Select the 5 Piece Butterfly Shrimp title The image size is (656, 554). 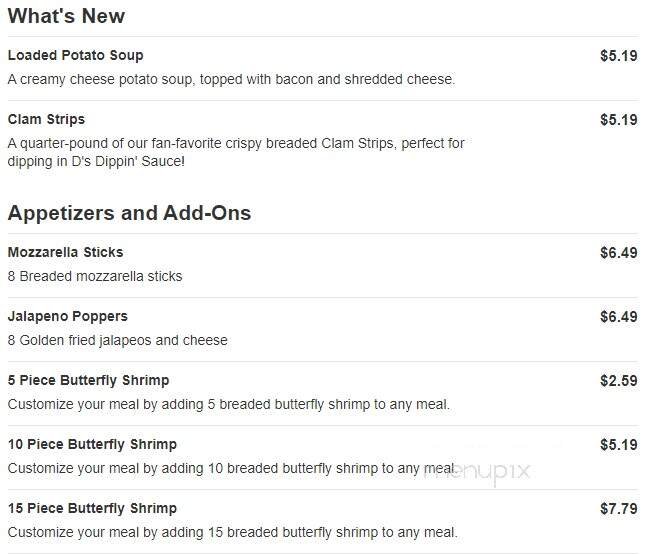pyautogui.click(x=88, y=381)
